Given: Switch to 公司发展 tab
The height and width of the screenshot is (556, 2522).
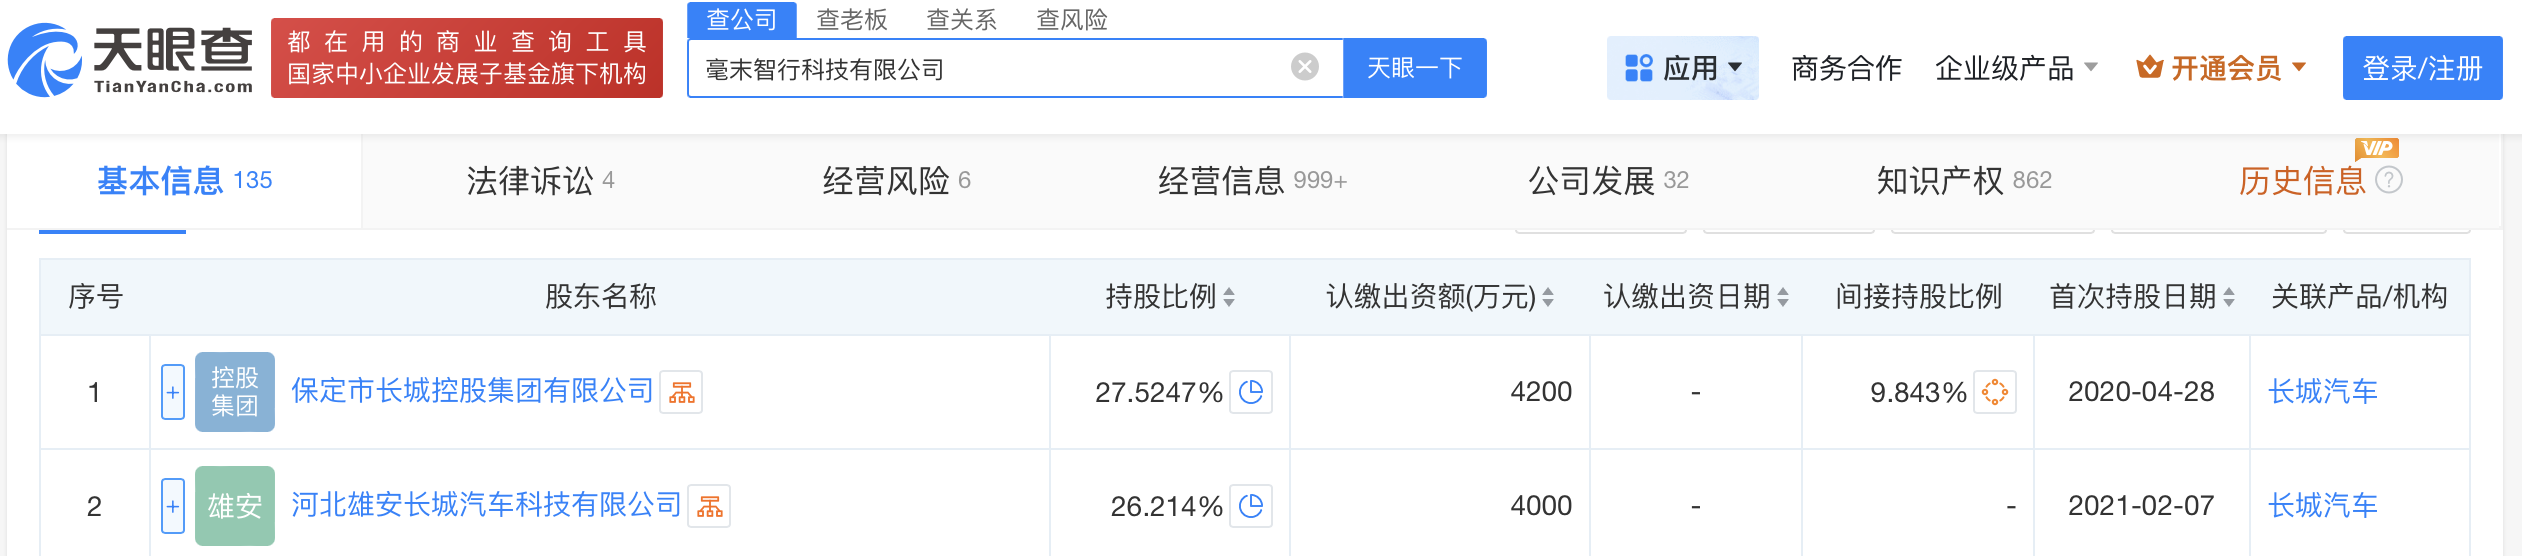Looking at the screenshot, I should pyautogui.click(x=1608, y=181).
